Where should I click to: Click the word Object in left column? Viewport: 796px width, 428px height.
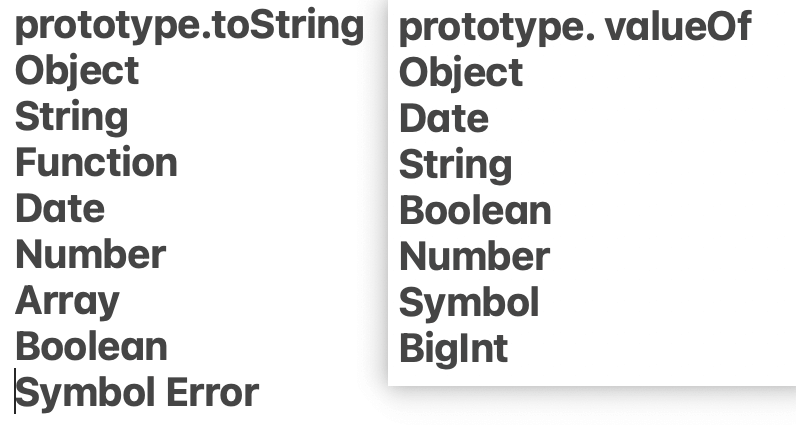point(77,72)
